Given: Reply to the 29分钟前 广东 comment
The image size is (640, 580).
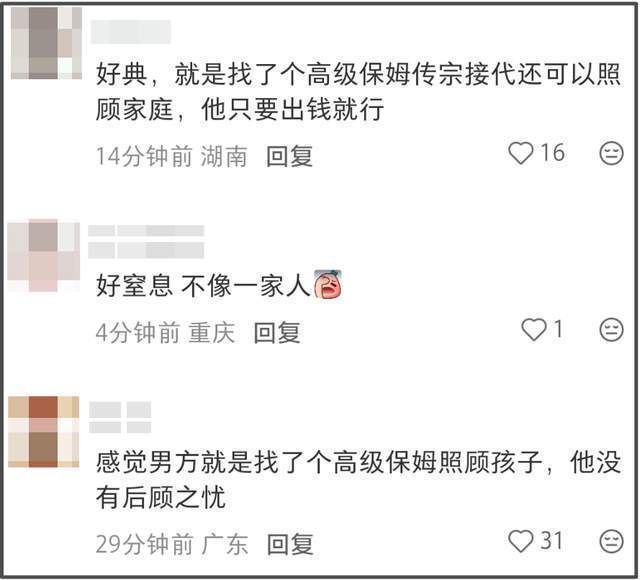Looking at the screenshot, I should point(290,544).
